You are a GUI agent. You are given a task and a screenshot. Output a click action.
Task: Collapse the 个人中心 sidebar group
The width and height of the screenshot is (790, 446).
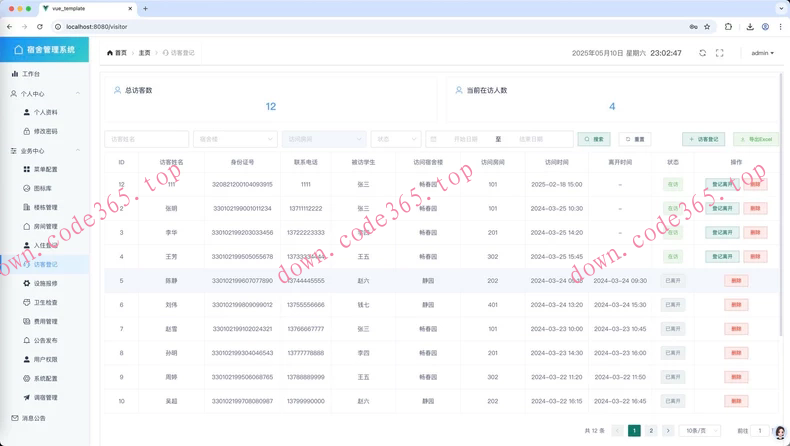pos(78,94)
